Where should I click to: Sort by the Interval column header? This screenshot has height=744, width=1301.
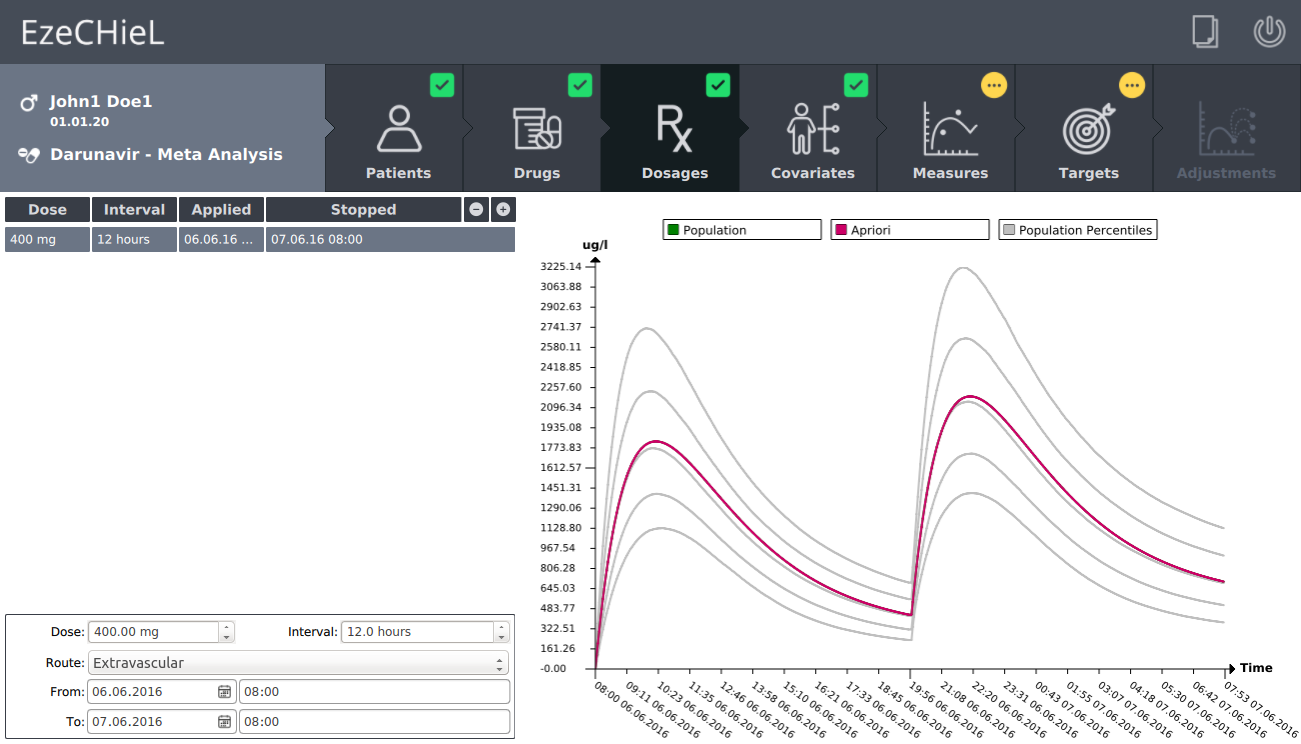coord(134,209)
